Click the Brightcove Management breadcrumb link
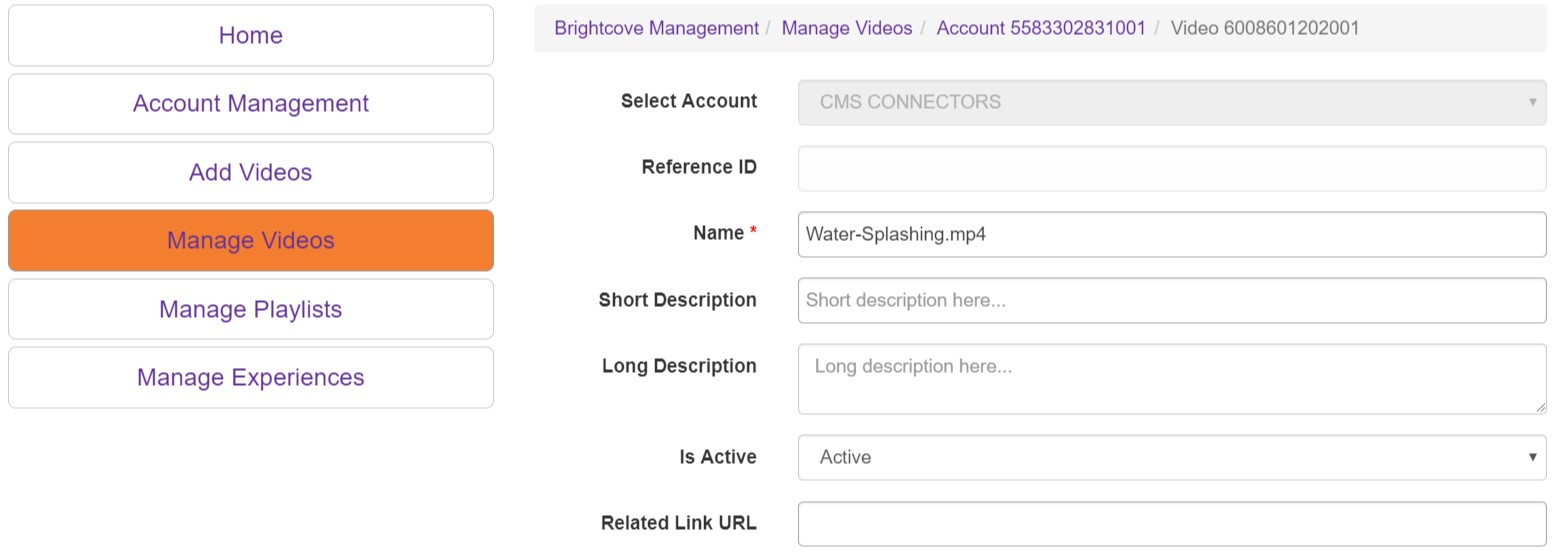 click(656, 28)
